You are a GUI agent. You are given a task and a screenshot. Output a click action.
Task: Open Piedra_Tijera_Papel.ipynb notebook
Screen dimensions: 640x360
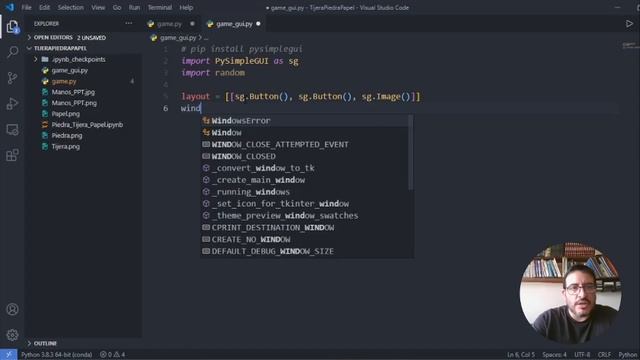click(87, 124)
